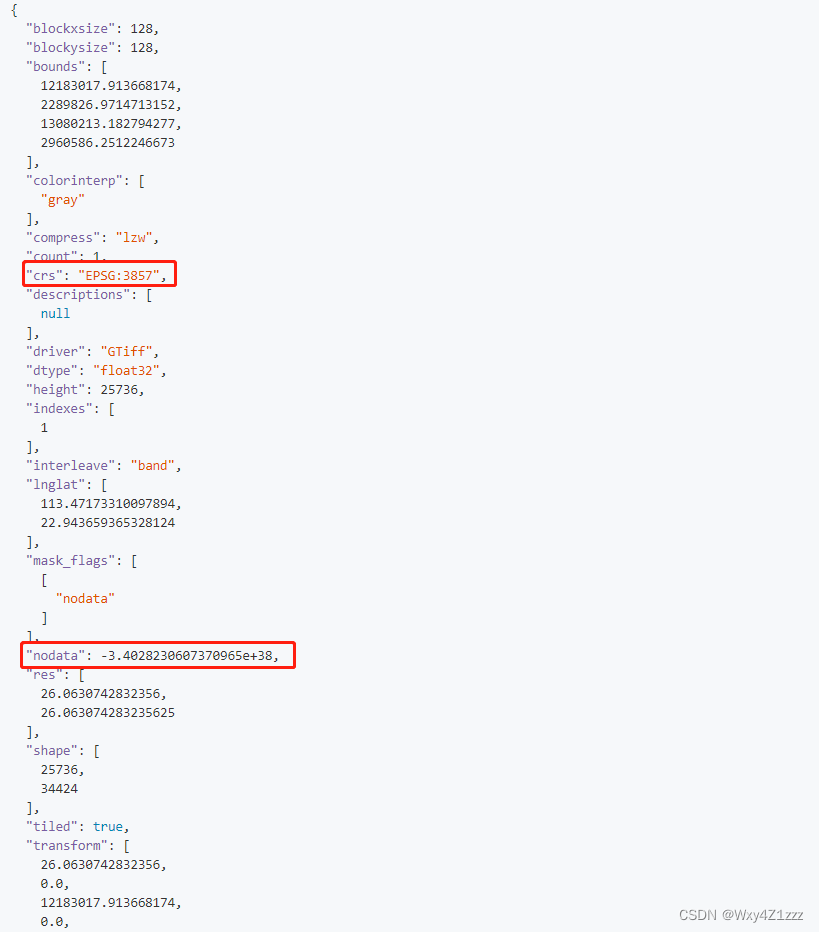Click the res key label

49,674
